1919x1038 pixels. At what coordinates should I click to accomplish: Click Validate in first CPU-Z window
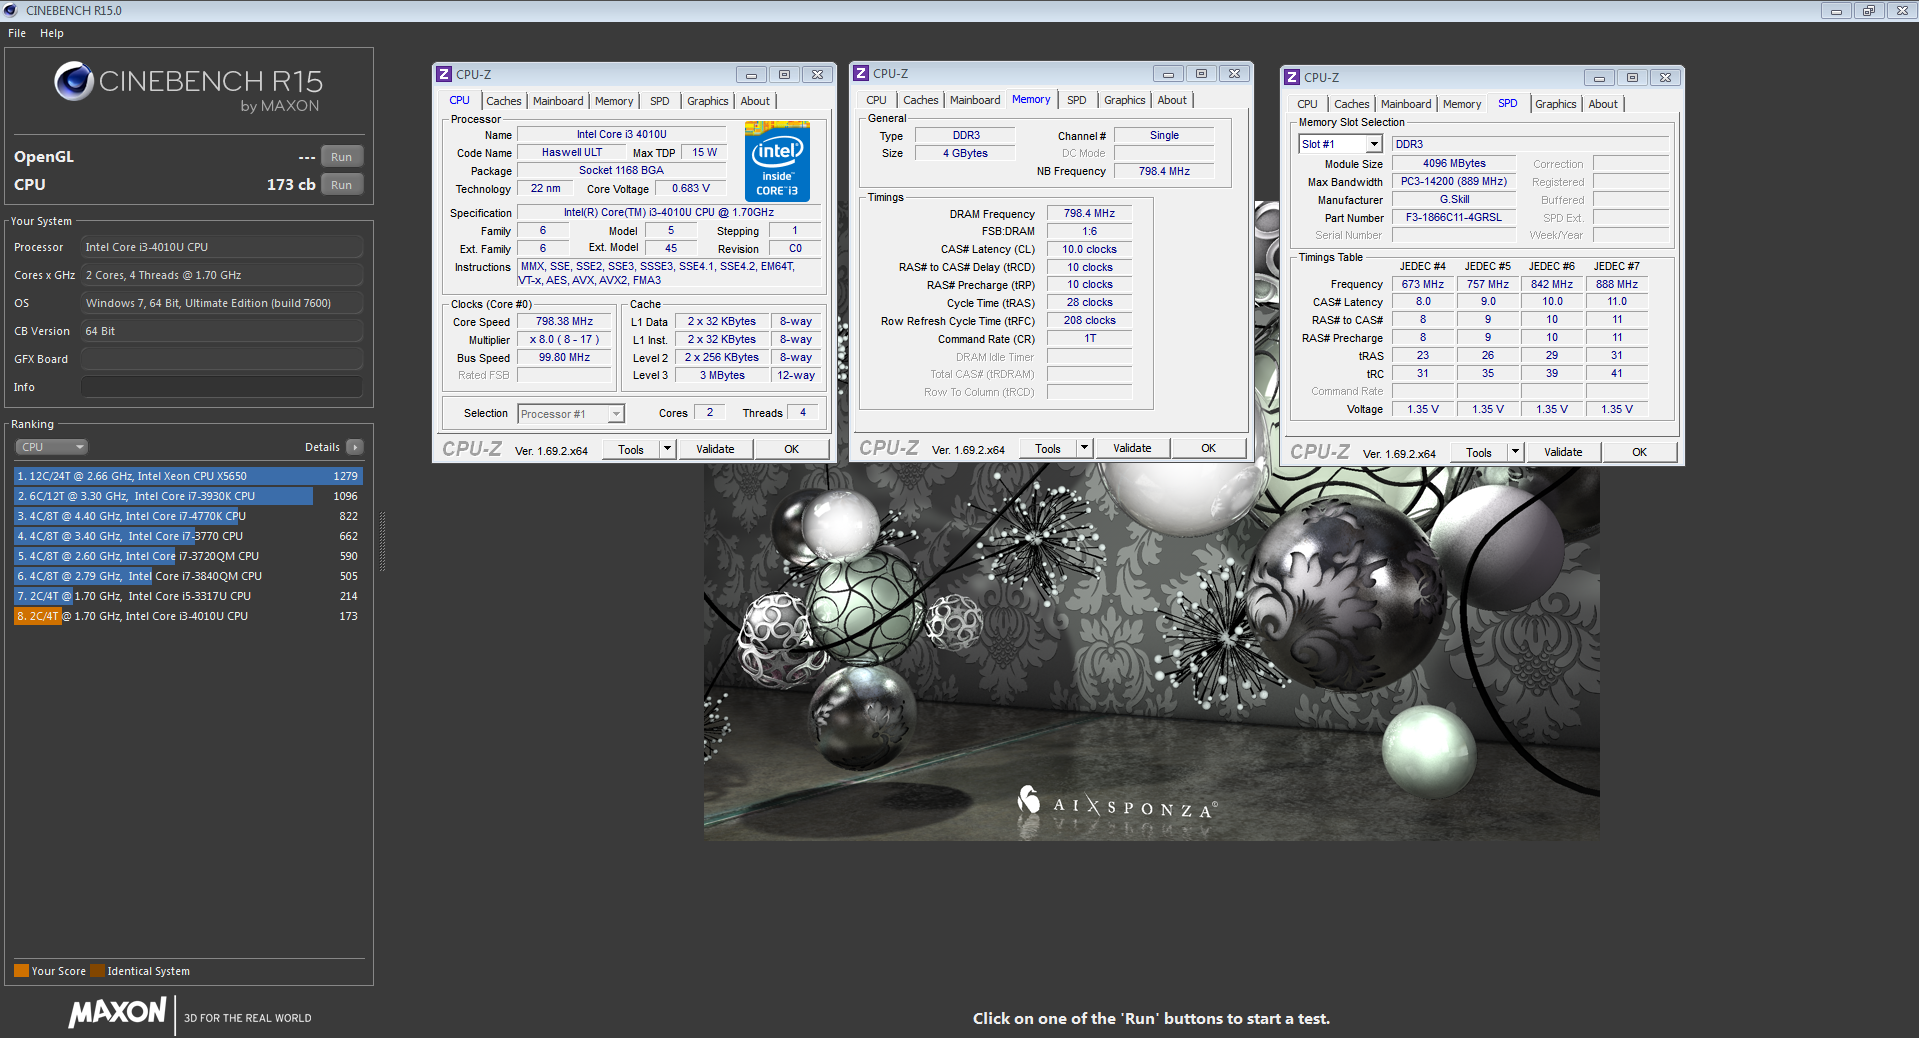point(715,449)
